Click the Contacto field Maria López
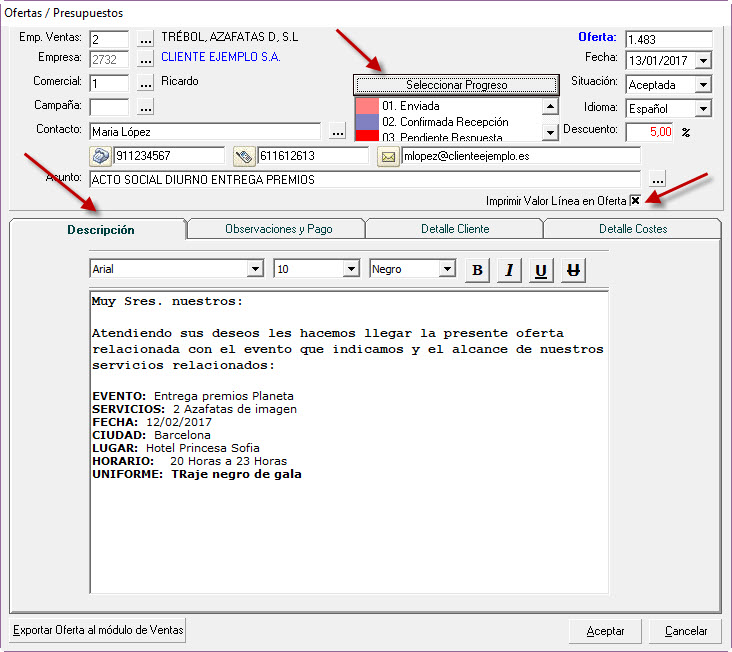 [x=205, y=132]
